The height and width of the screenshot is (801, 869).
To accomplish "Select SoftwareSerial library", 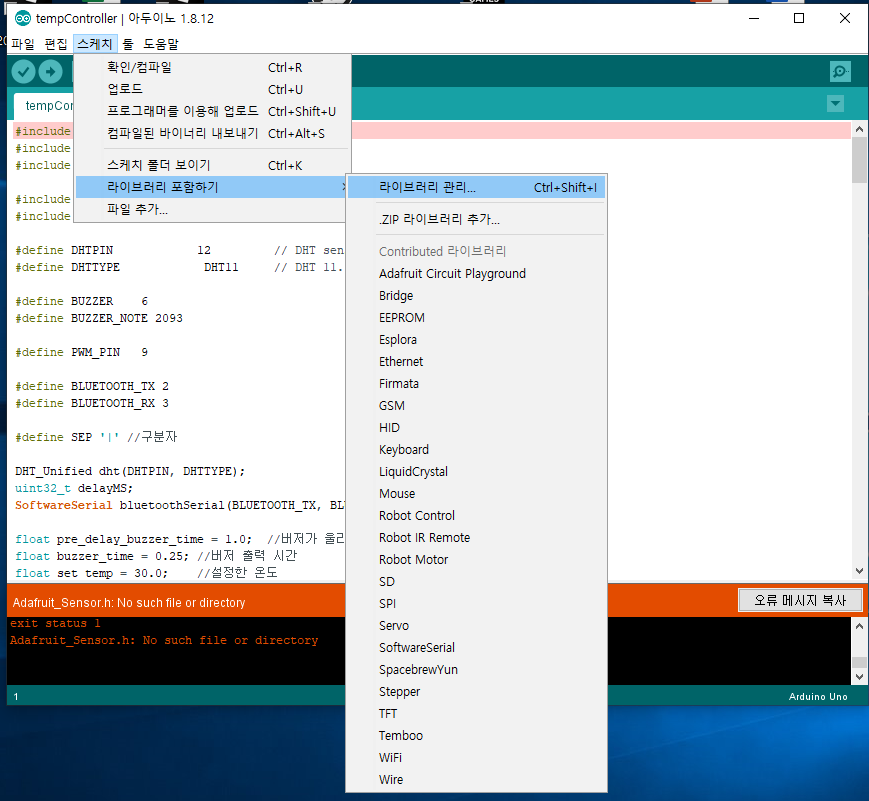I will (x=417, y=647).
